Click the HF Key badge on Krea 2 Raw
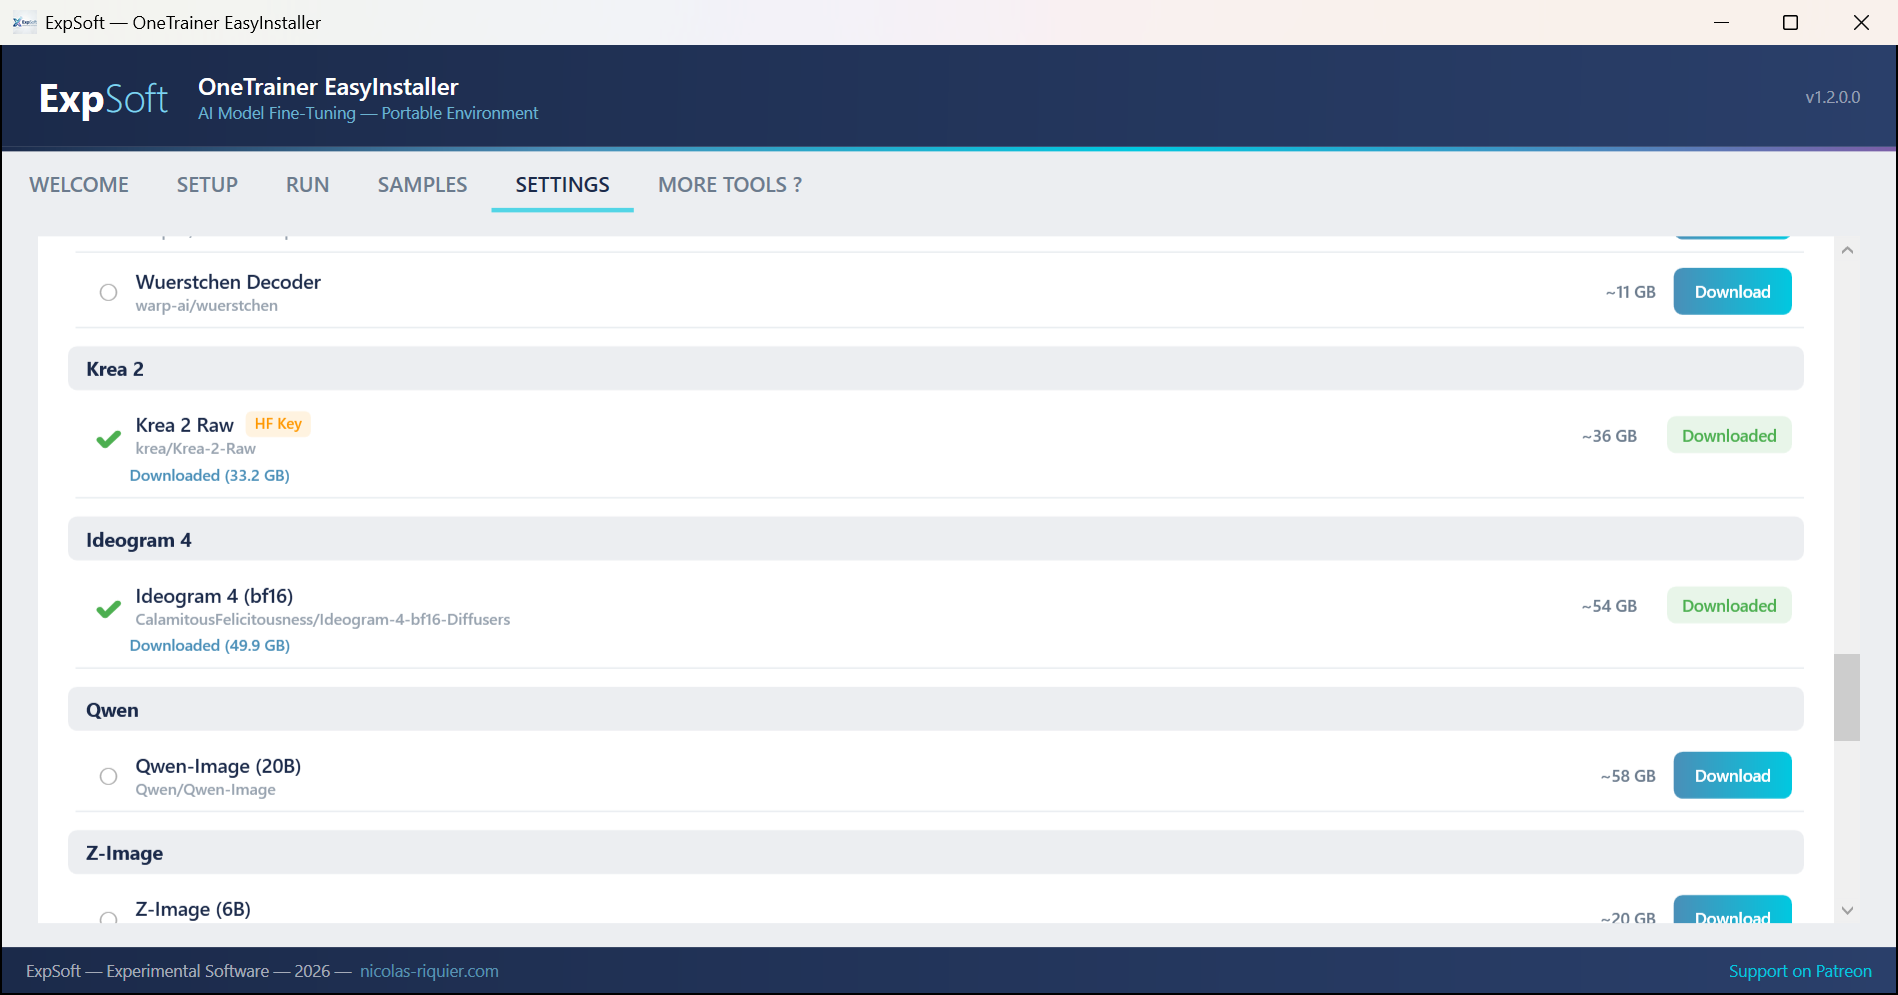The width and height of the screenshot is (1898, 995). 278,424
